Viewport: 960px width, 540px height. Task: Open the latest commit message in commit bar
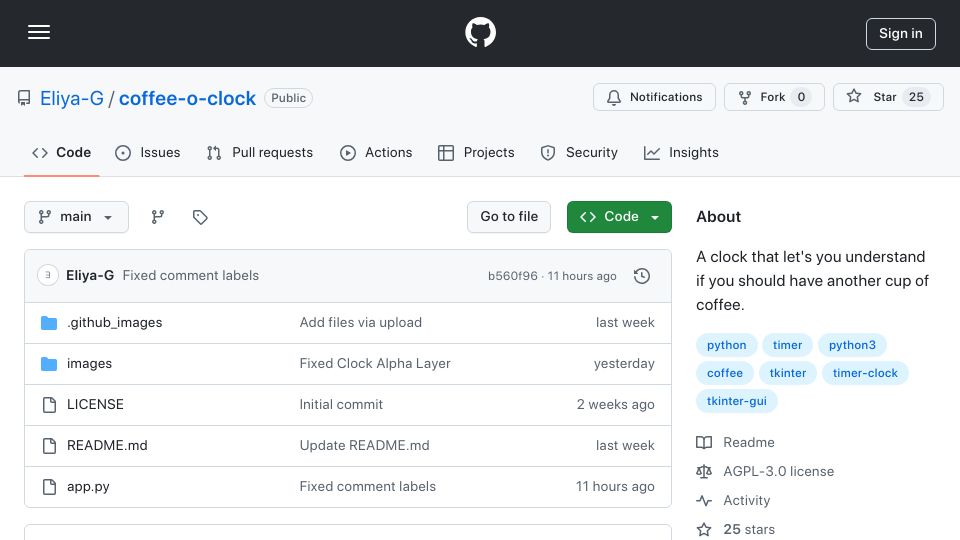point(190,276)
